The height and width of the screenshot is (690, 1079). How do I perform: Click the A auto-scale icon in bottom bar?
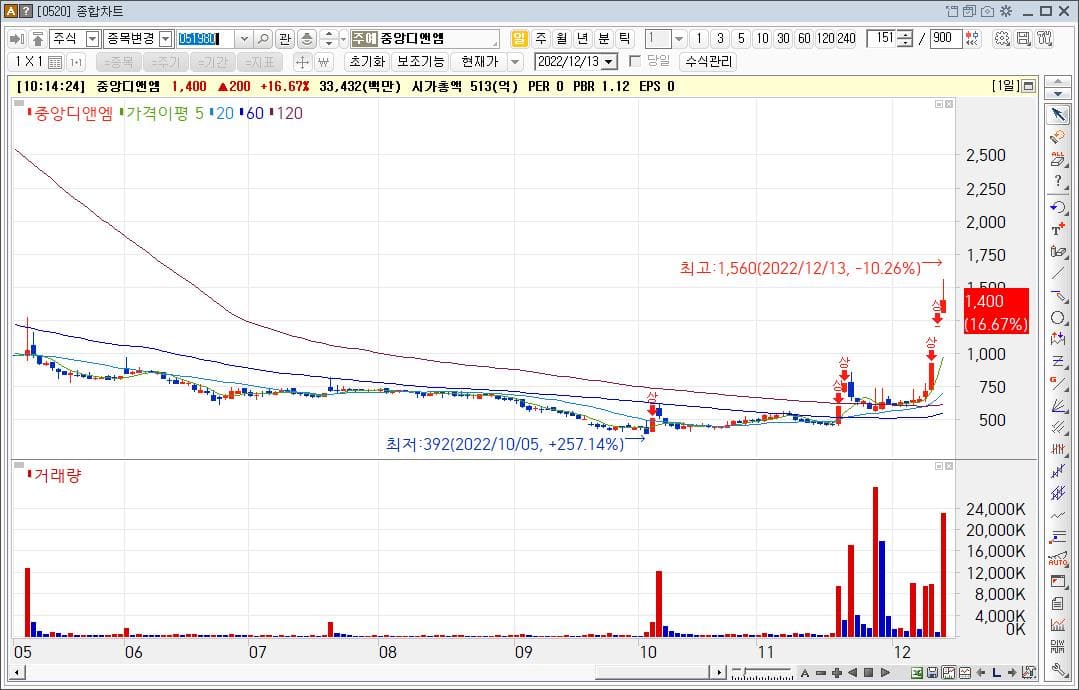[x=804, y=672]
